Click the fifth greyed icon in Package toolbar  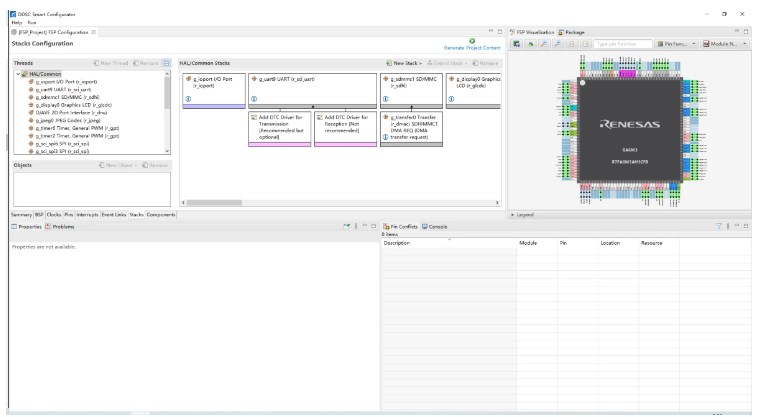(x=572, y=44)
